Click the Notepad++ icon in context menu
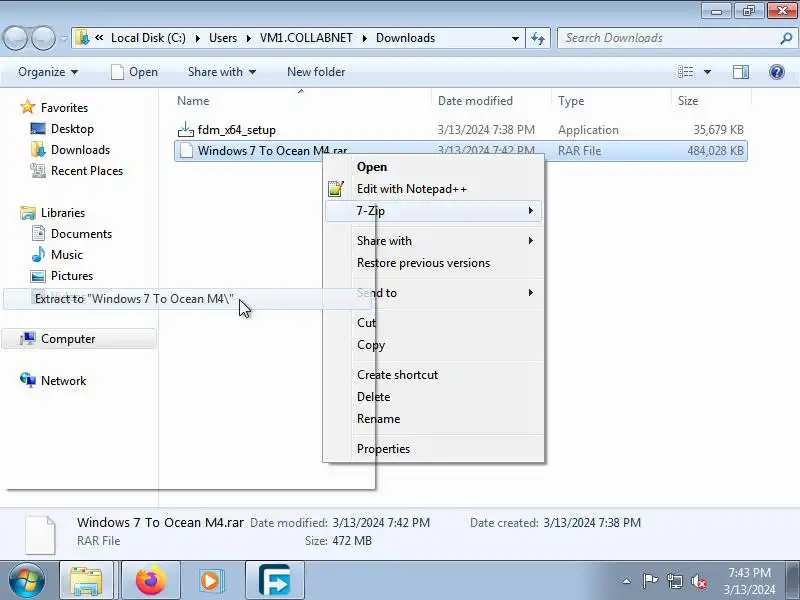The image size is (800, 600). coord(336,189)
